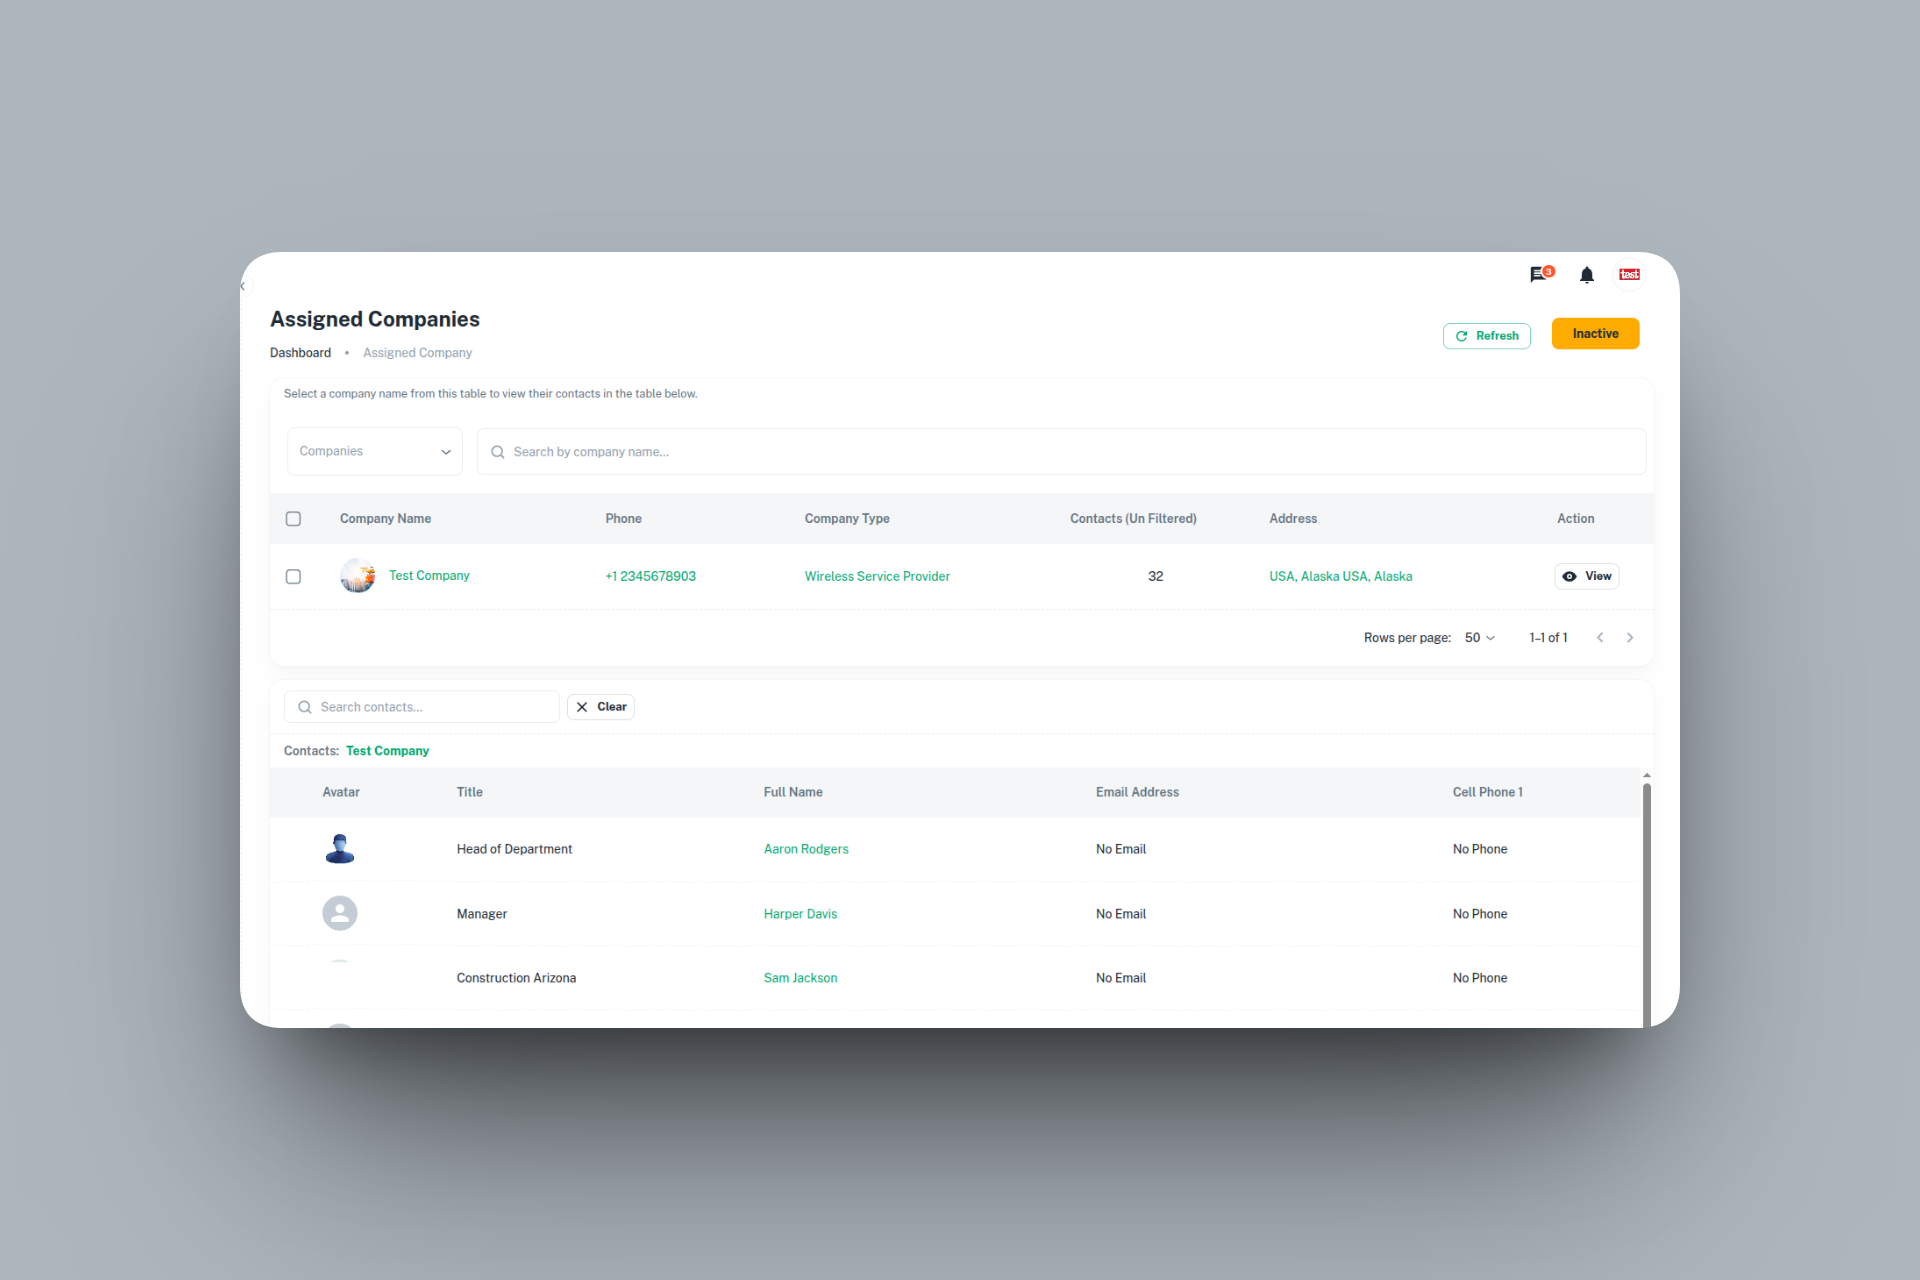The height and width of the screenshot is (1280, 1920).
Task: Click Contacts (Un Filtered) column header
Action: pos(1133,519)
